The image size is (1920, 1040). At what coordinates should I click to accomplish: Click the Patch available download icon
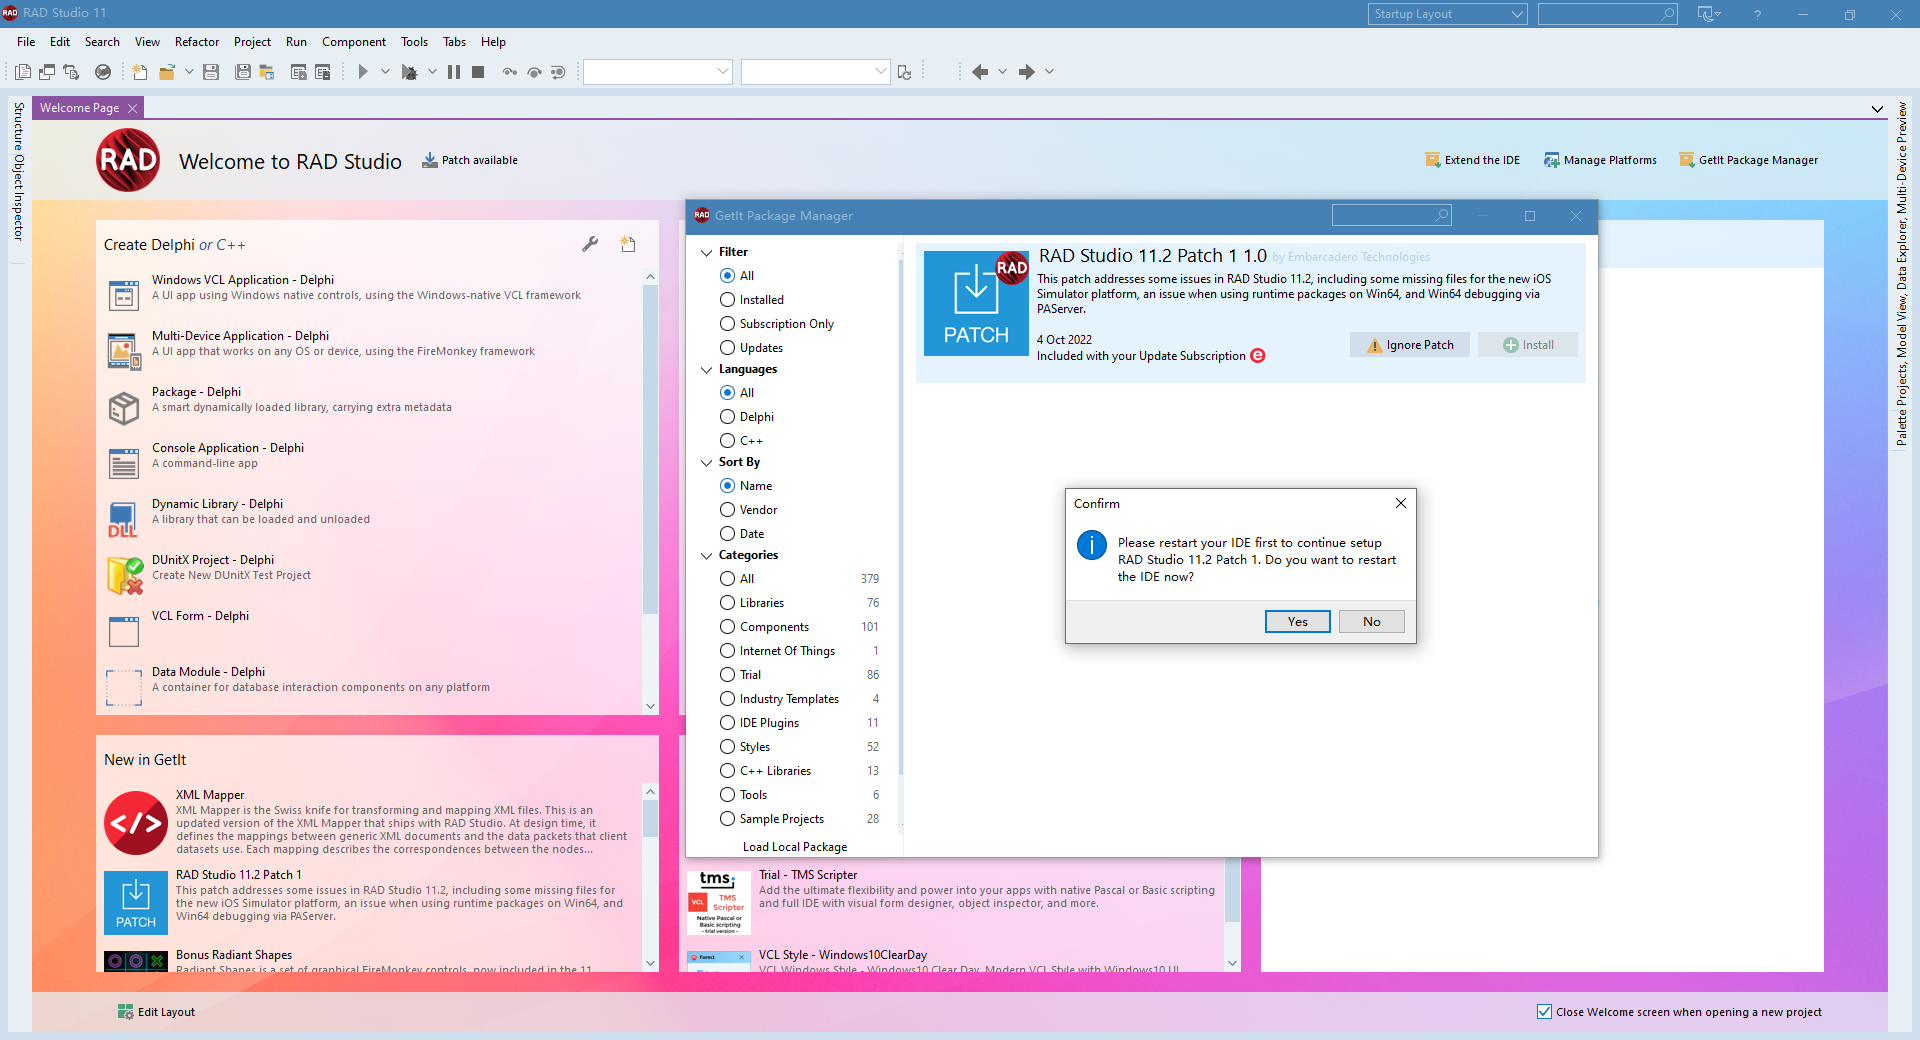(x=430, y=160)
